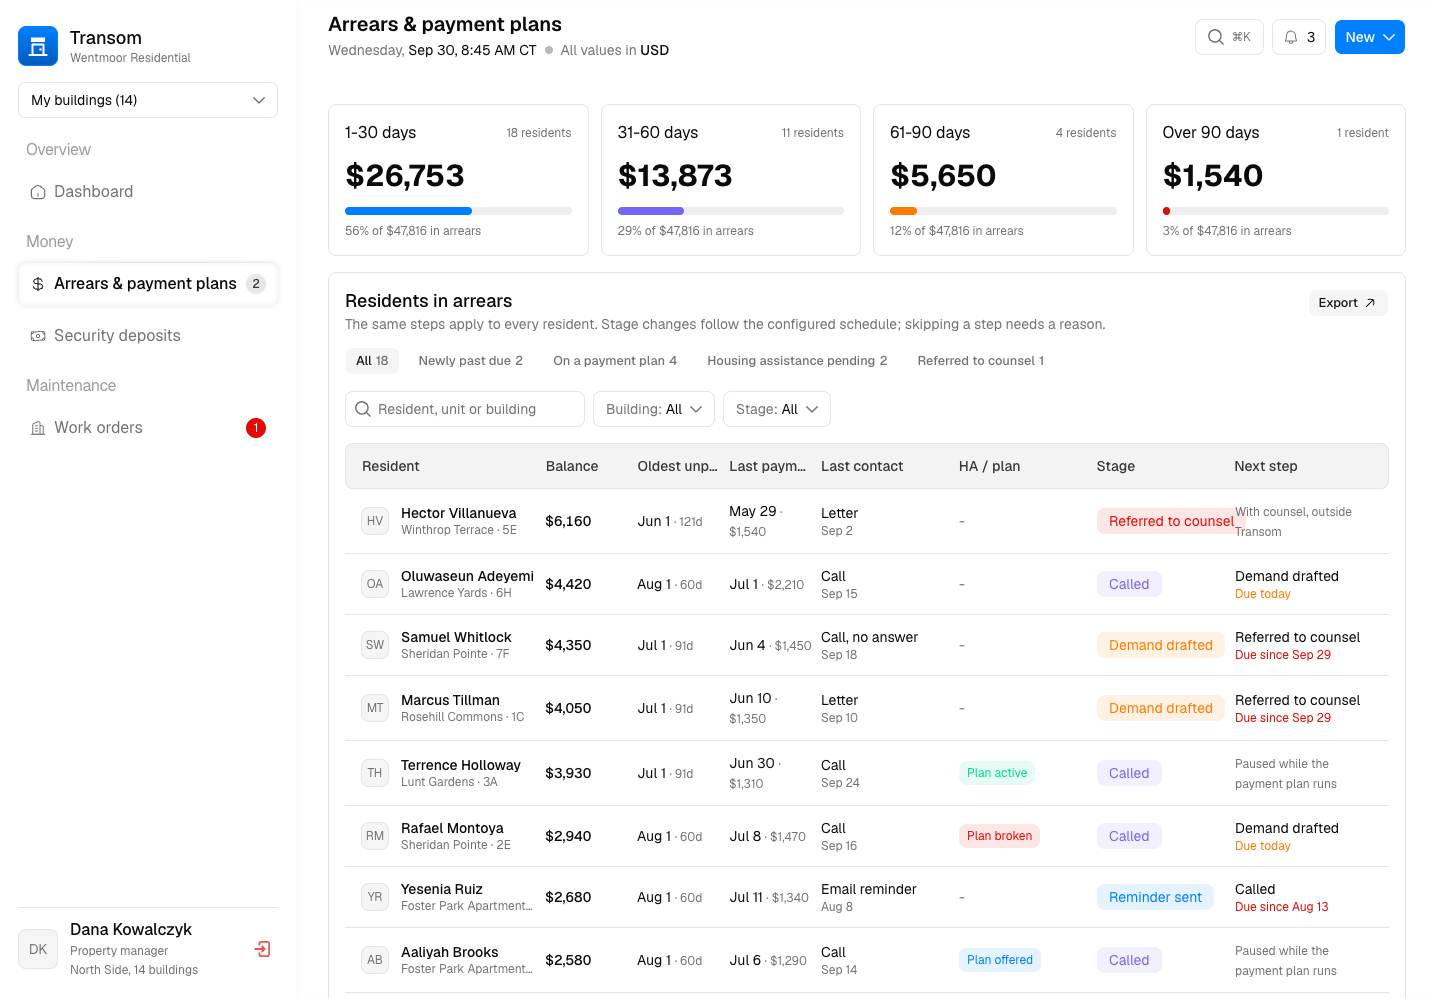Screen dimensions: 1440x1000
Task: Click the Dashboard home icon
Action: pos(38,192)
